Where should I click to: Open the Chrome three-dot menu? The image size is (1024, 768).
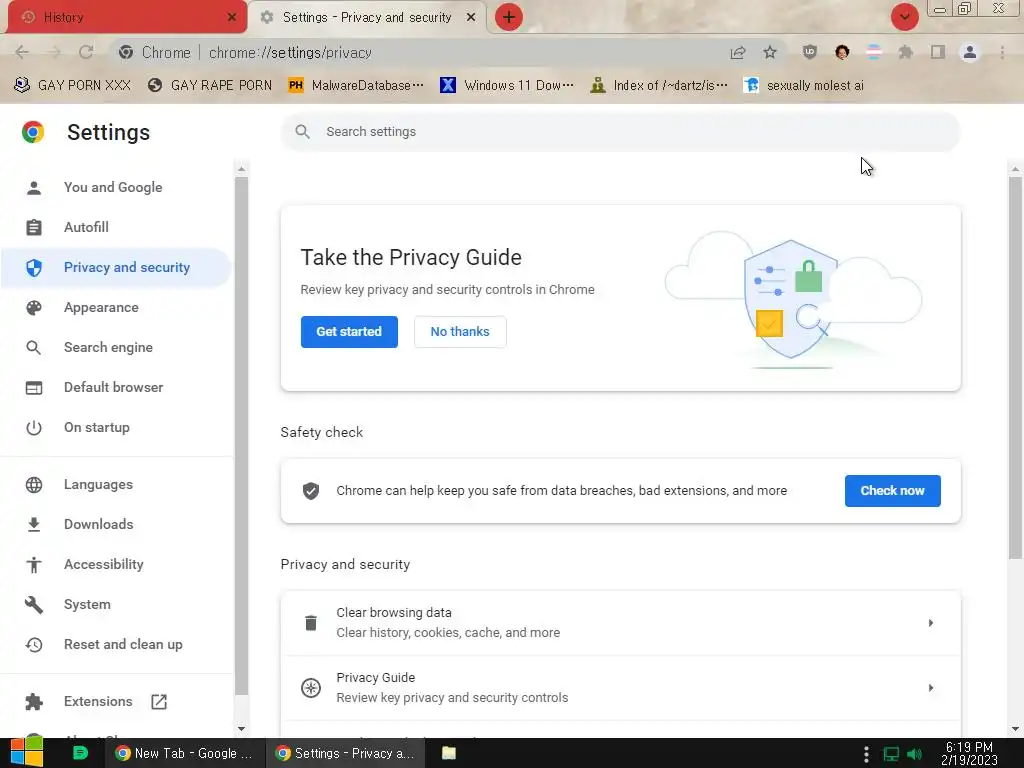tap(1002, 52)
